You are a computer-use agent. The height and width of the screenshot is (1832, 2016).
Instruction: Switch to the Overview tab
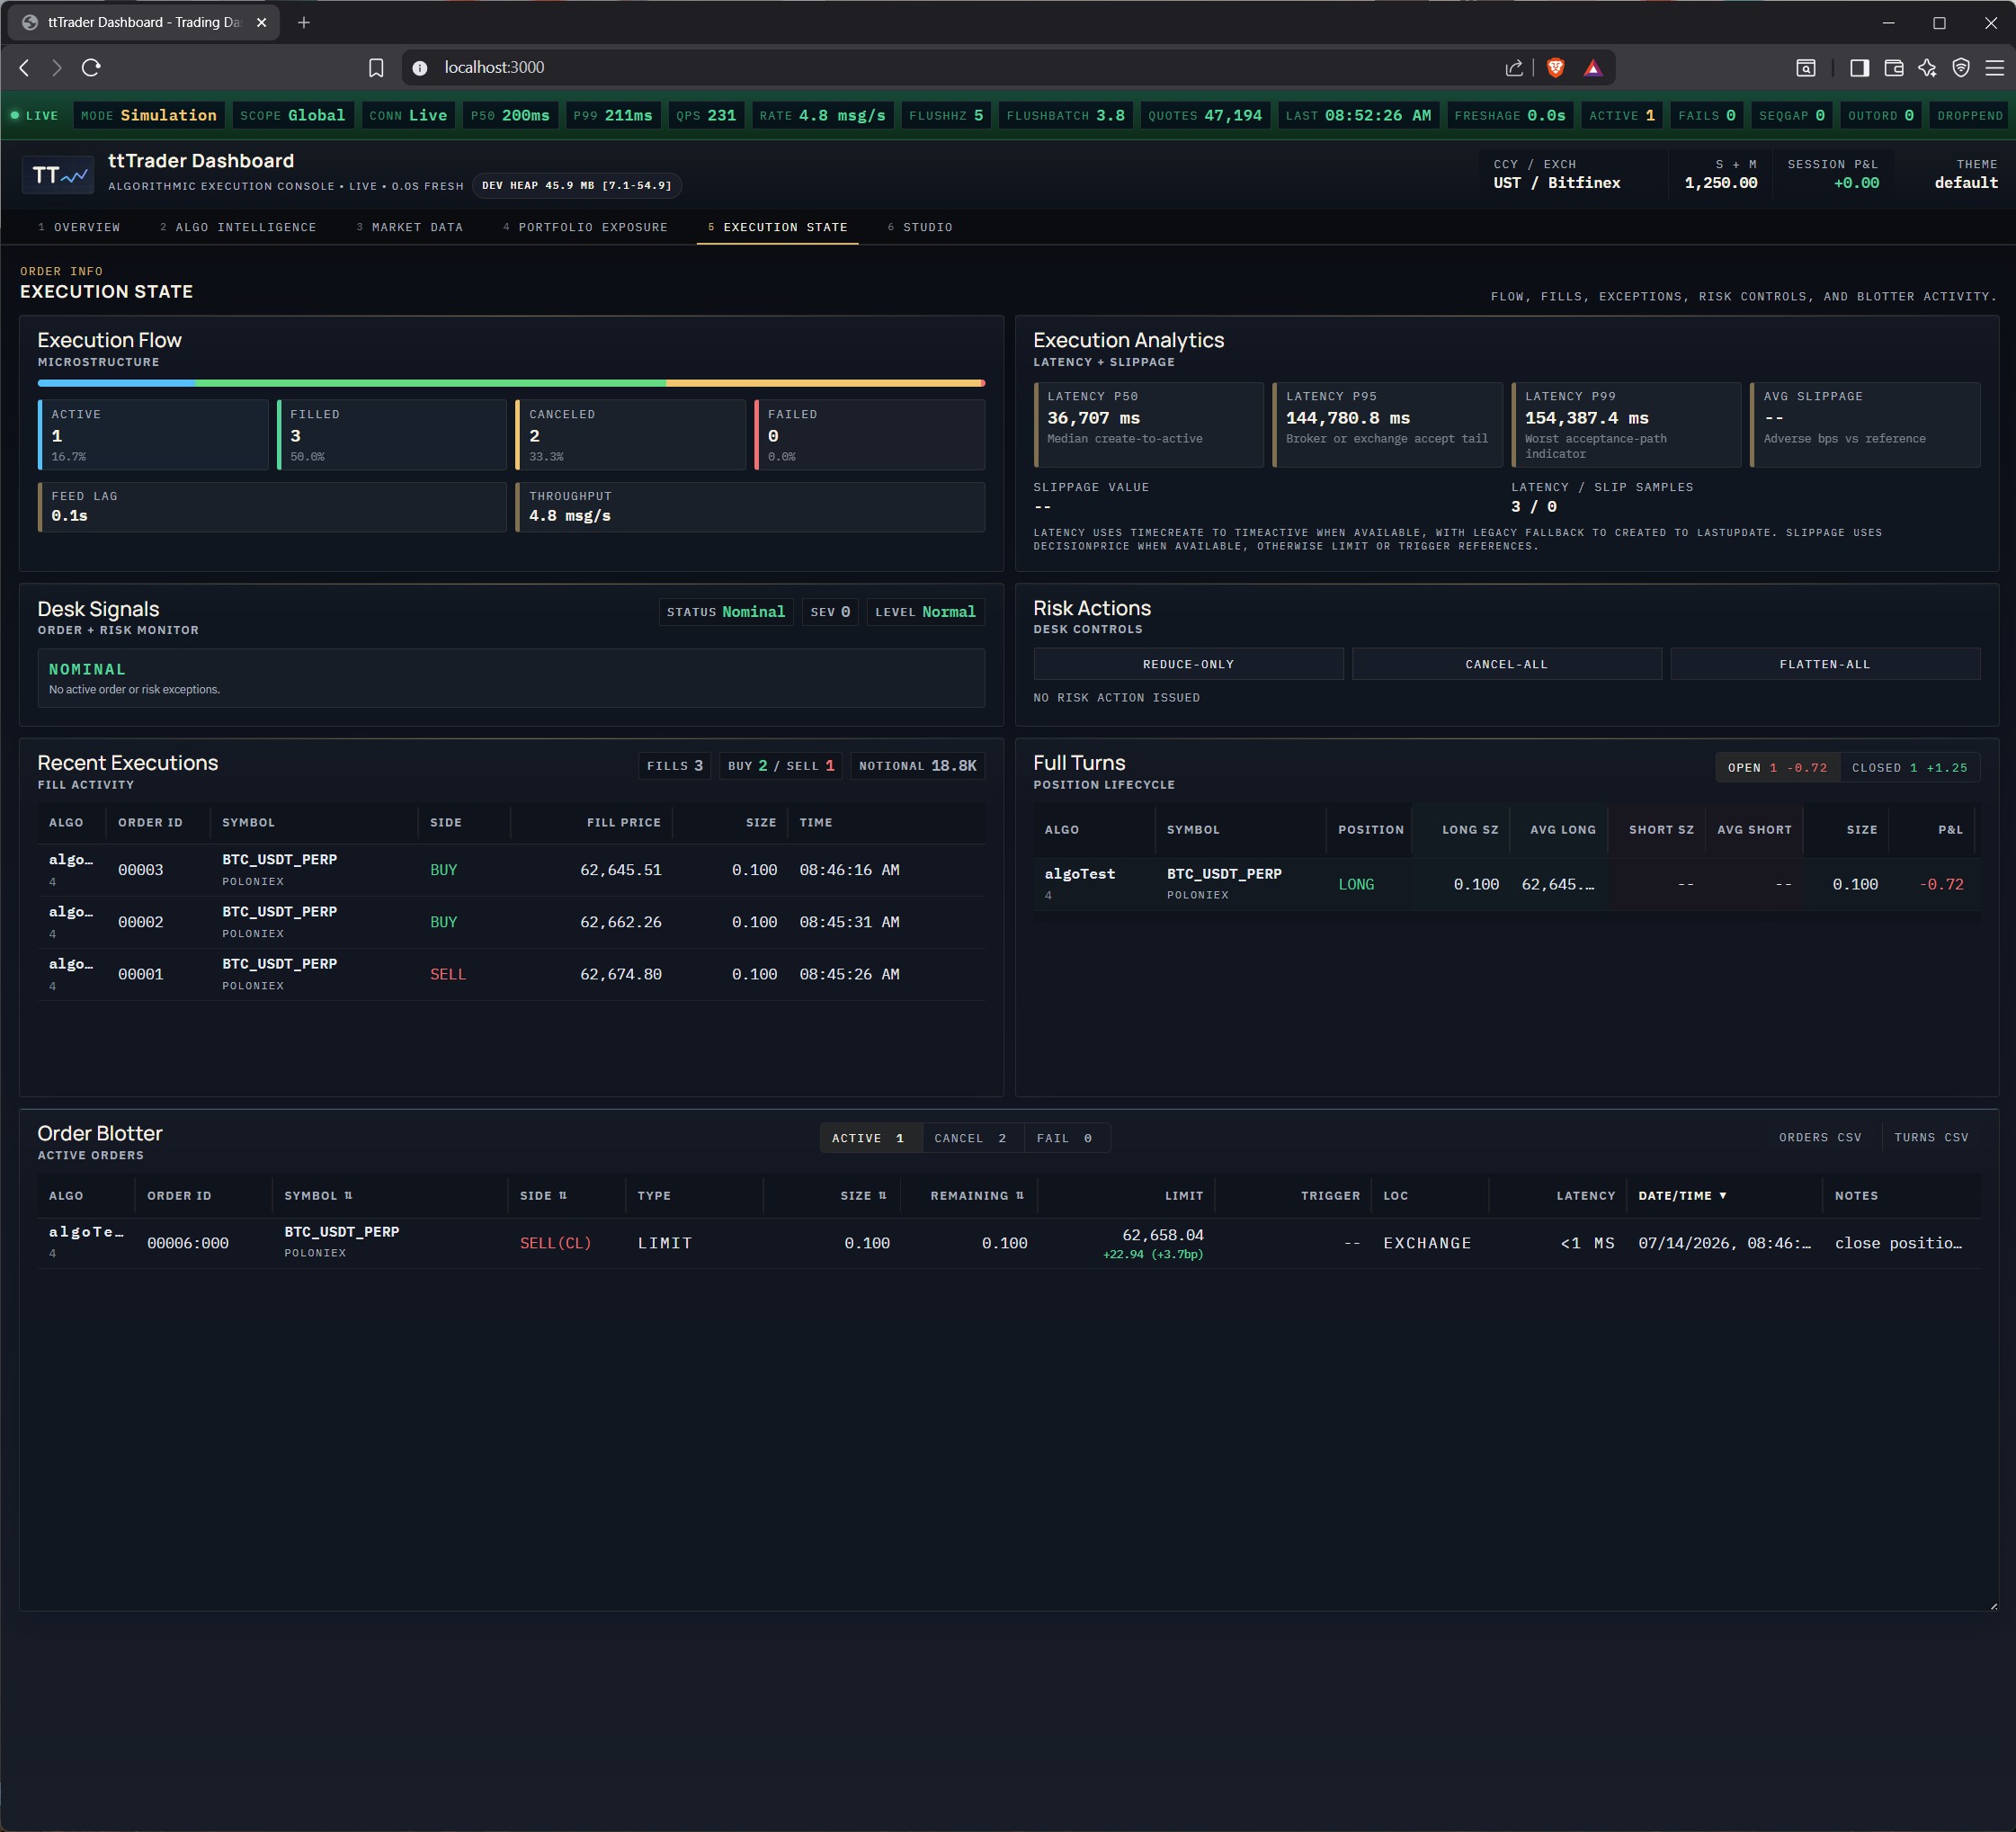tap(79, 227)
